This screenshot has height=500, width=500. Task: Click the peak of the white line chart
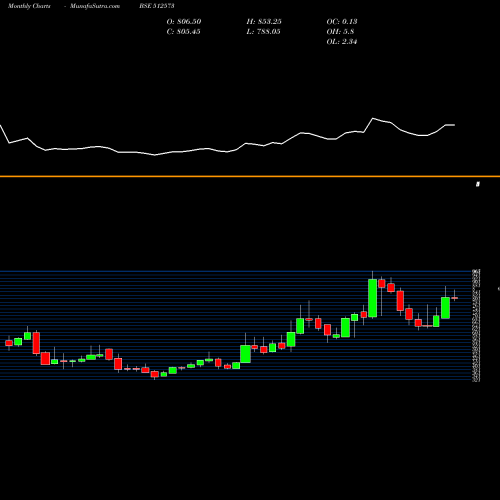click(373, 118)
